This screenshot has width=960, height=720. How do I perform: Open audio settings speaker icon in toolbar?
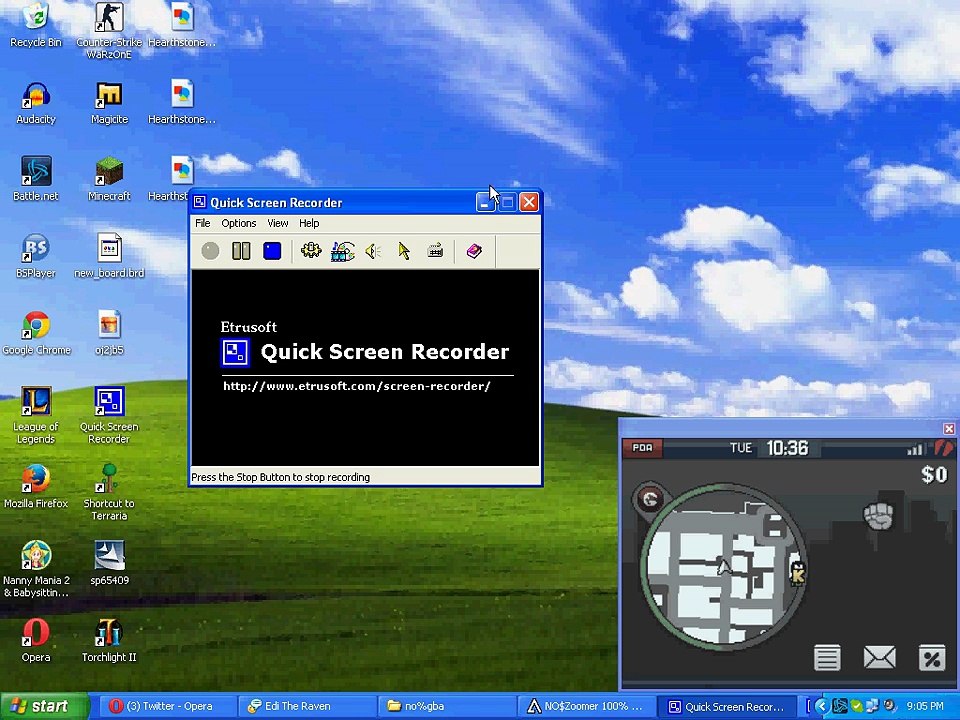373,251
